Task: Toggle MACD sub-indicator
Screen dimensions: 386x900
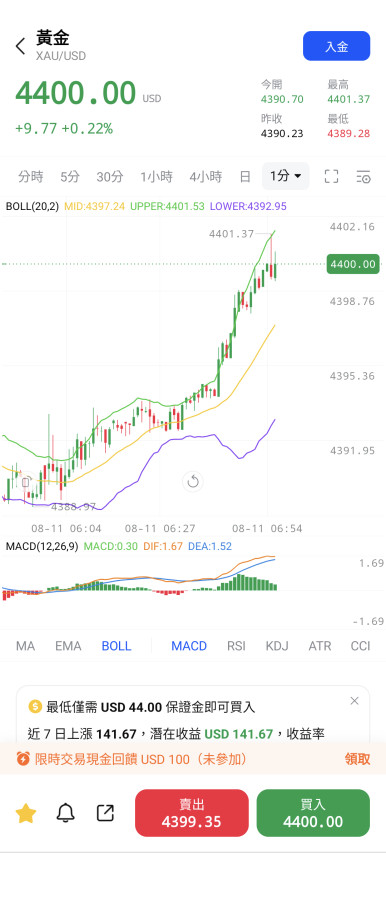Action: coord(189,646)
